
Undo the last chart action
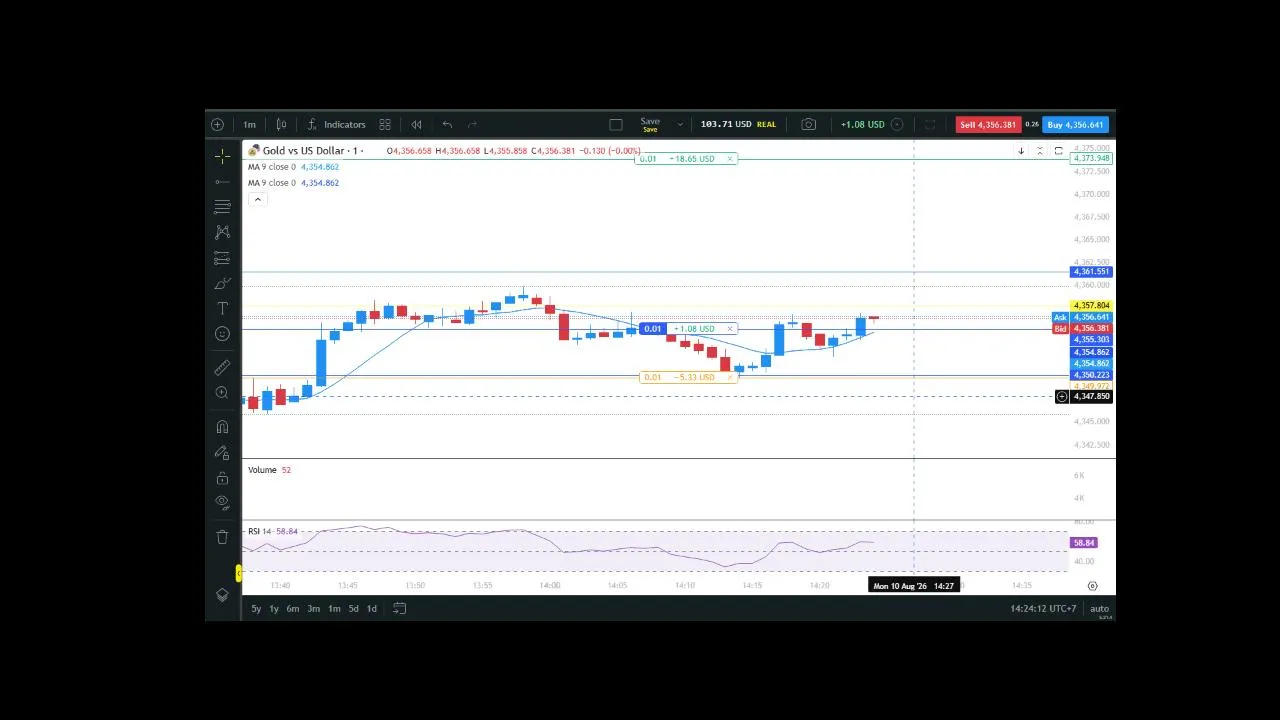pyautogui.click(x=447, y=125)
